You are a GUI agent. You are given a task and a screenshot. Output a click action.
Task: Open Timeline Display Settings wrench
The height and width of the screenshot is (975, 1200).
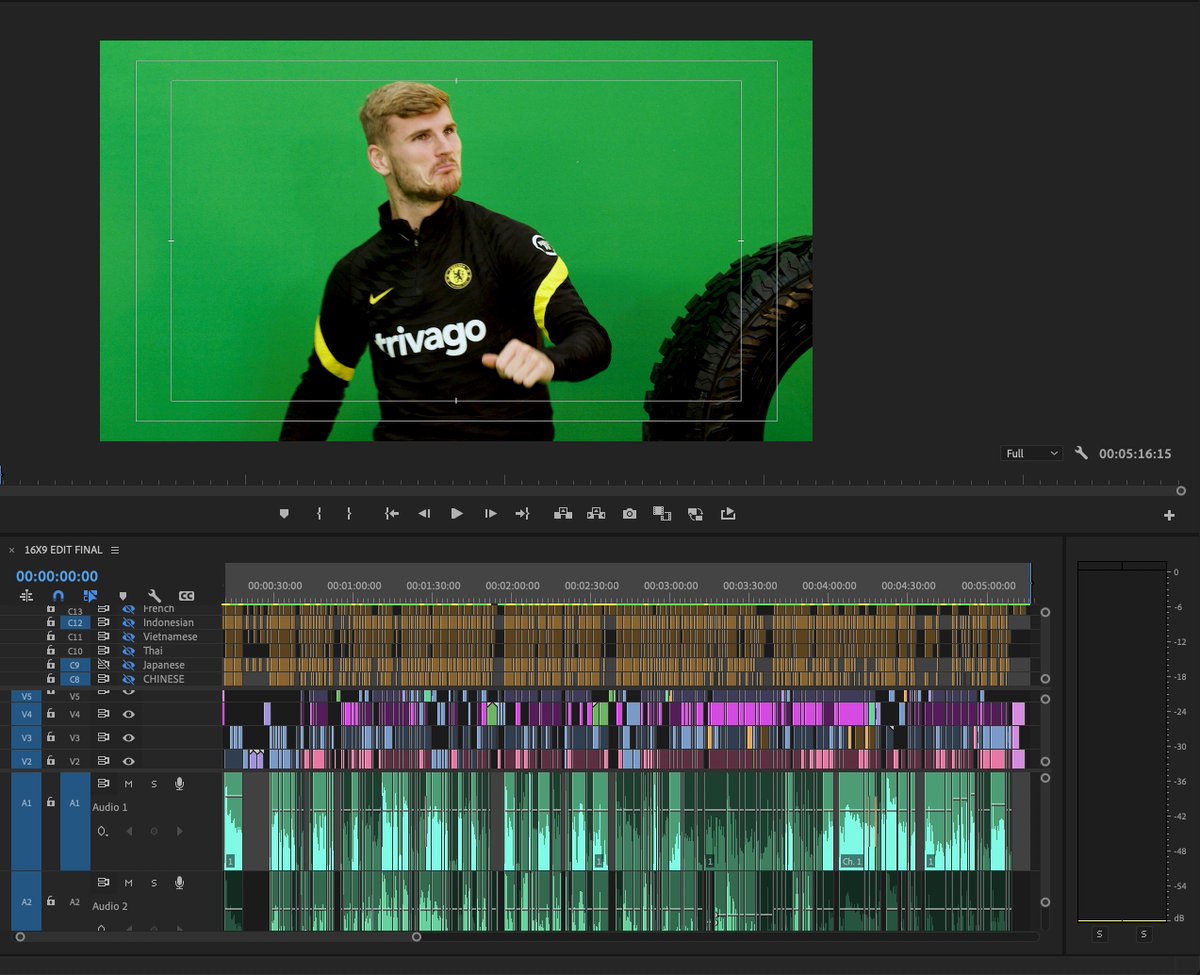click(154, 596)
